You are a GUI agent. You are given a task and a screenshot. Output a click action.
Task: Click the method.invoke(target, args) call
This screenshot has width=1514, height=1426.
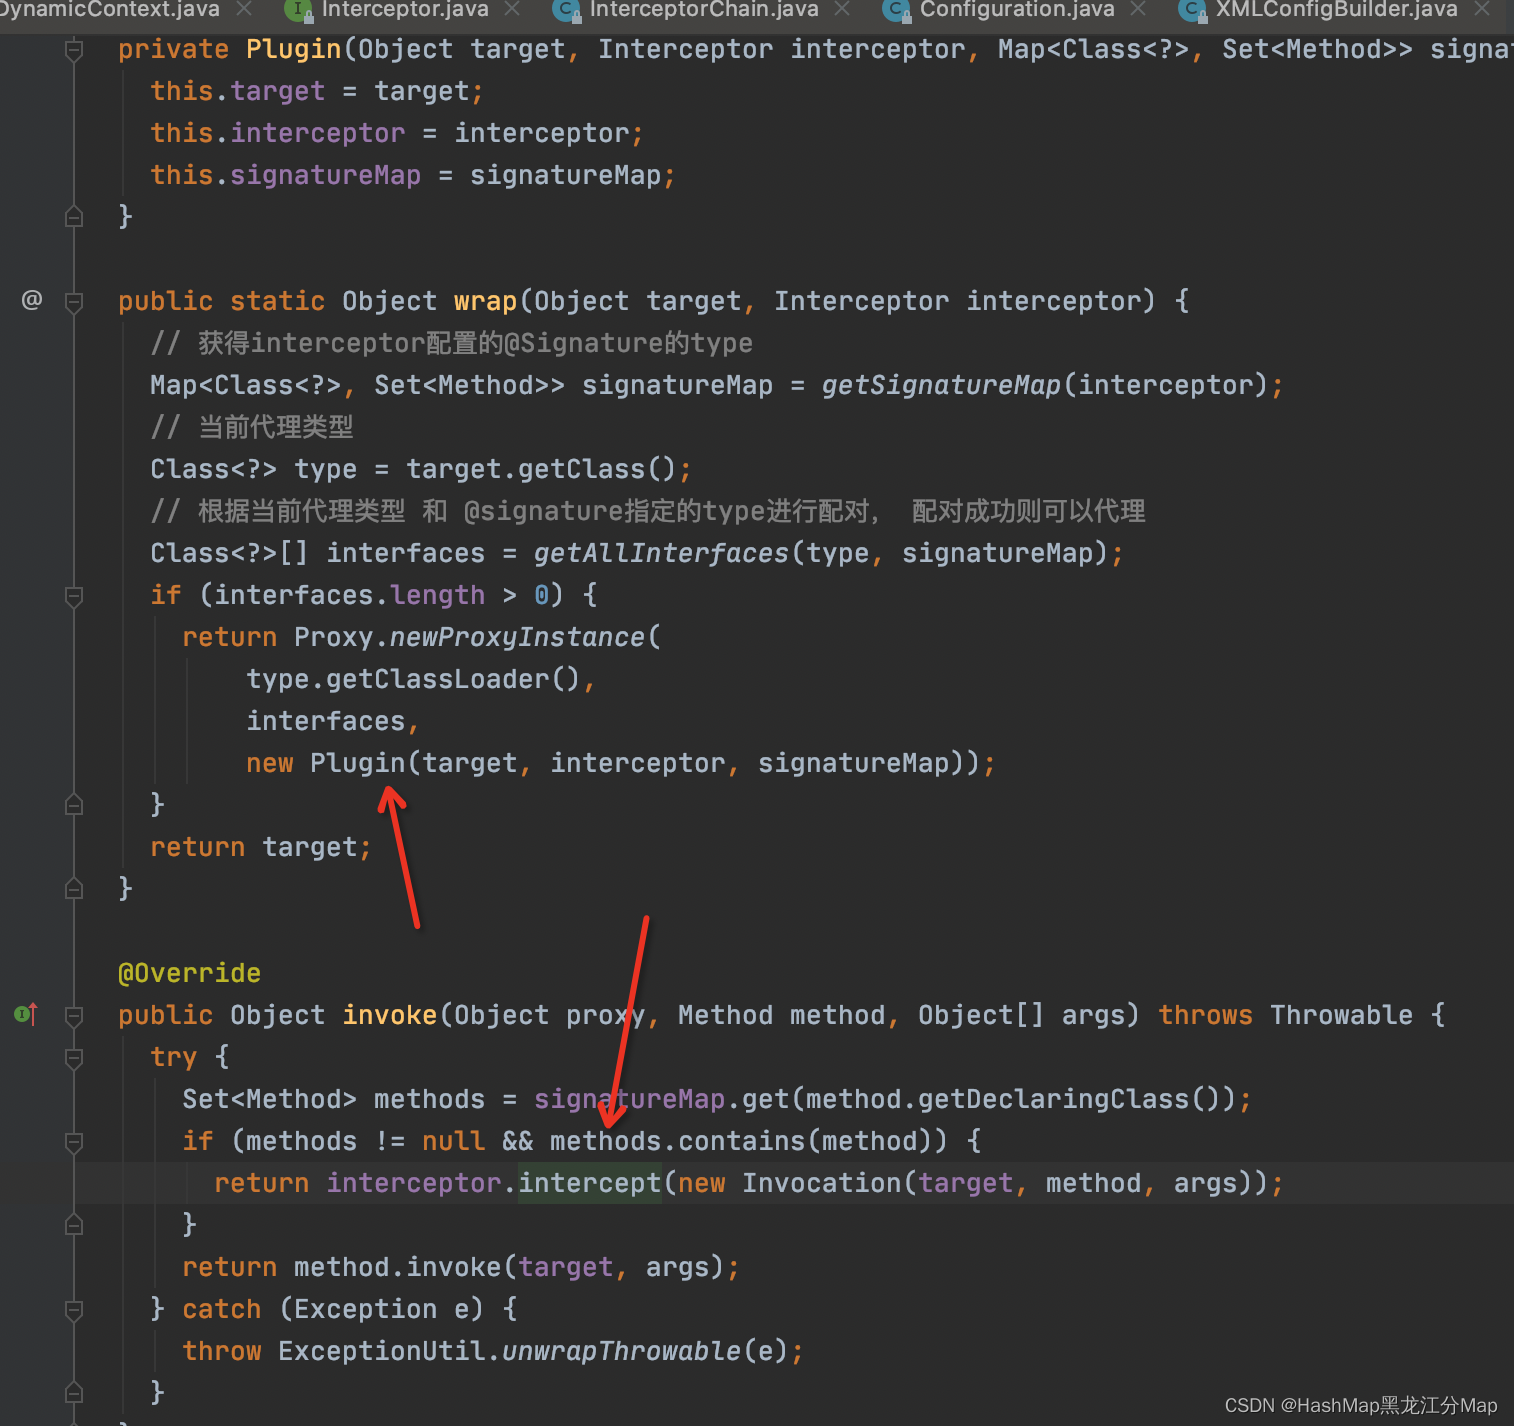point(509,1267)
